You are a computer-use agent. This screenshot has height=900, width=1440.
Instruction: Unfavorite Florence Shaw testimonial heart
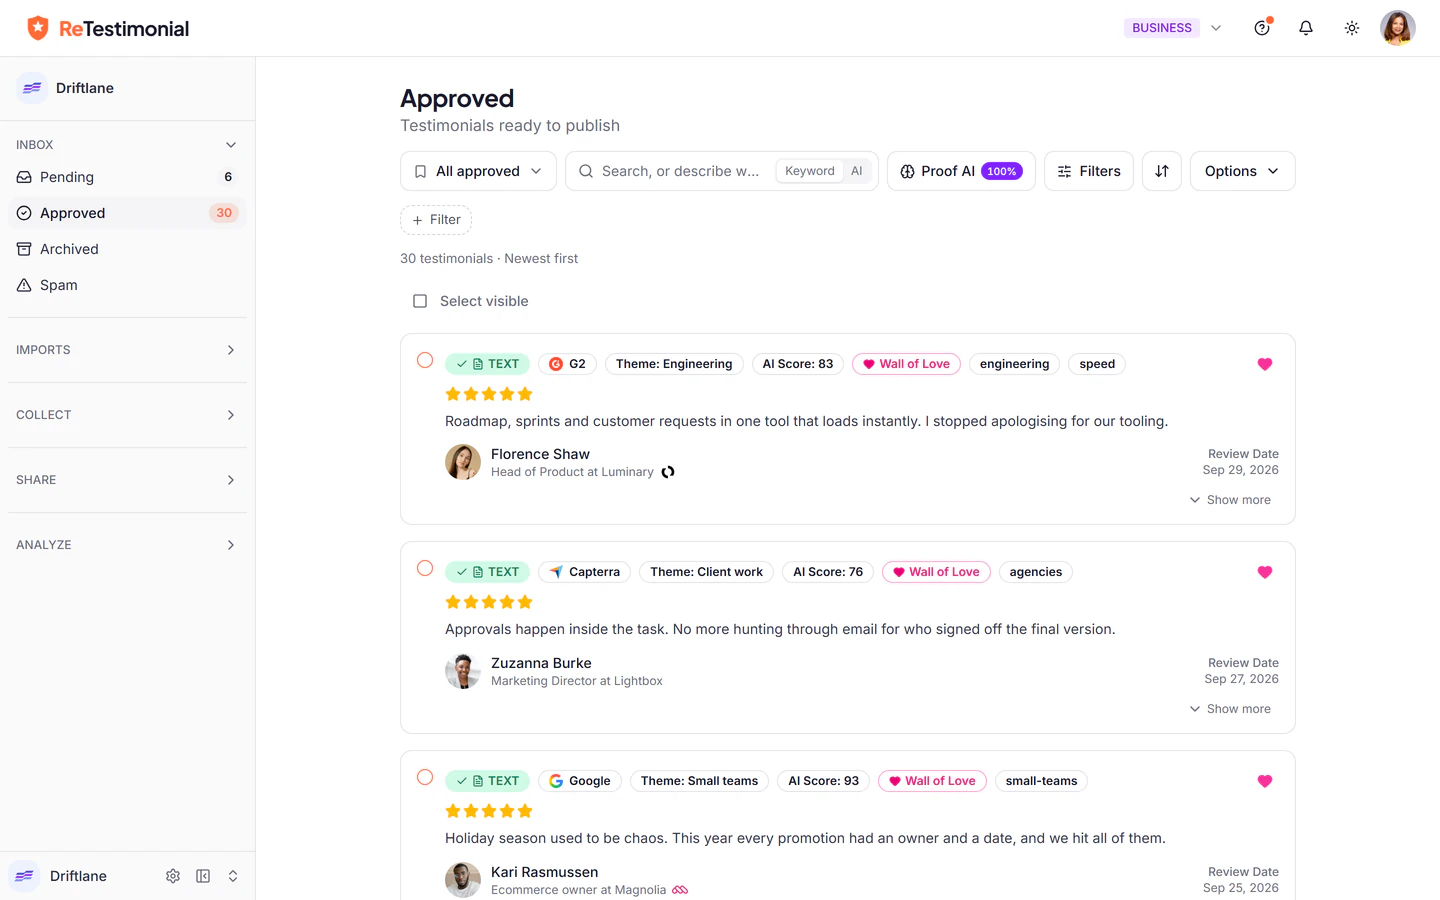1265,364
